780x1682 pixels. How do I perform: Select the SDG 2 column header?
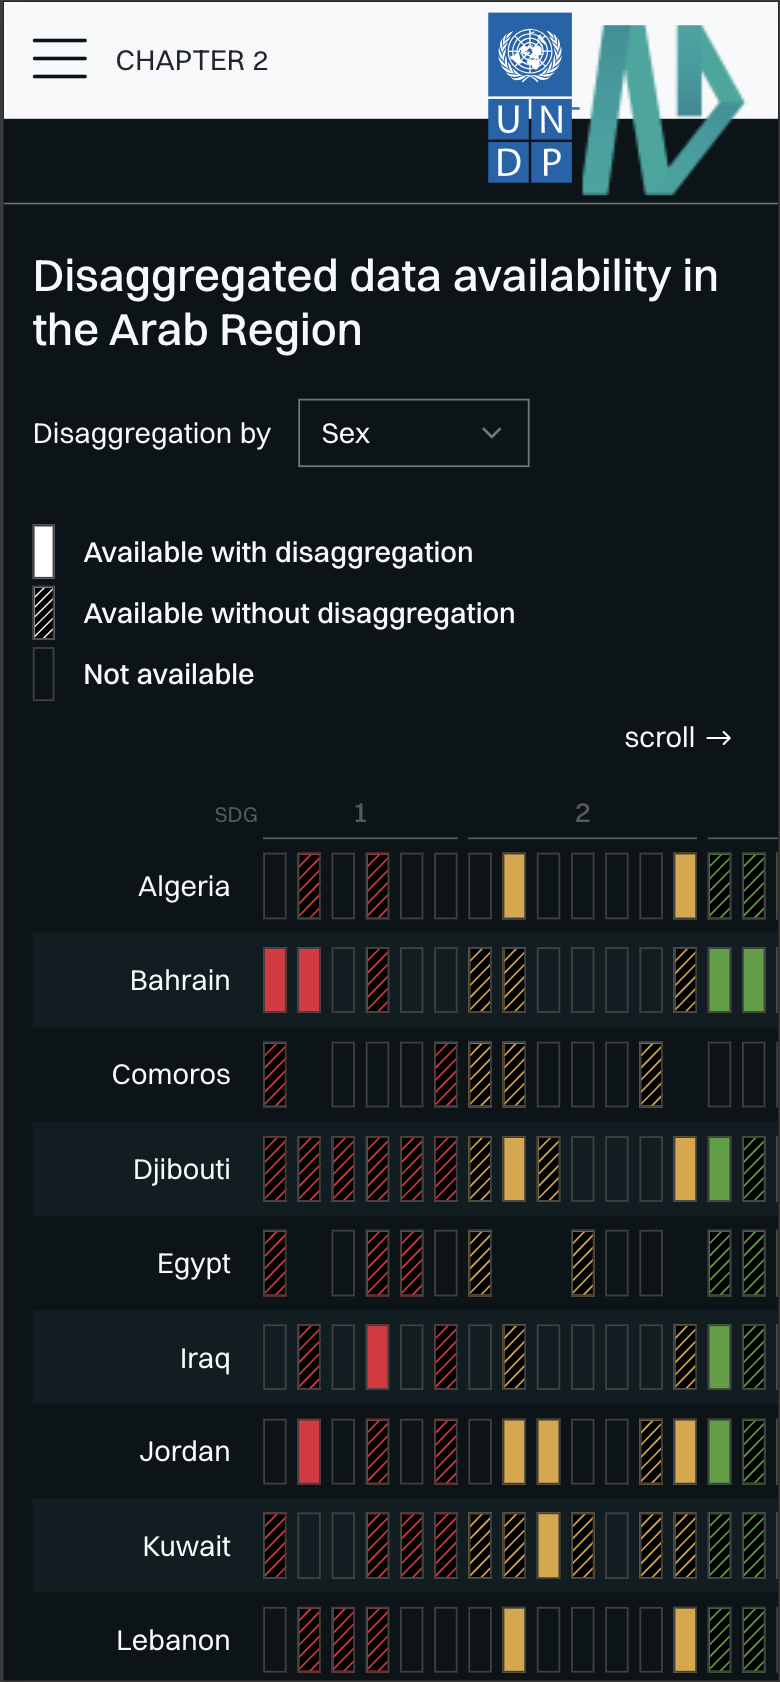(582, 813)
